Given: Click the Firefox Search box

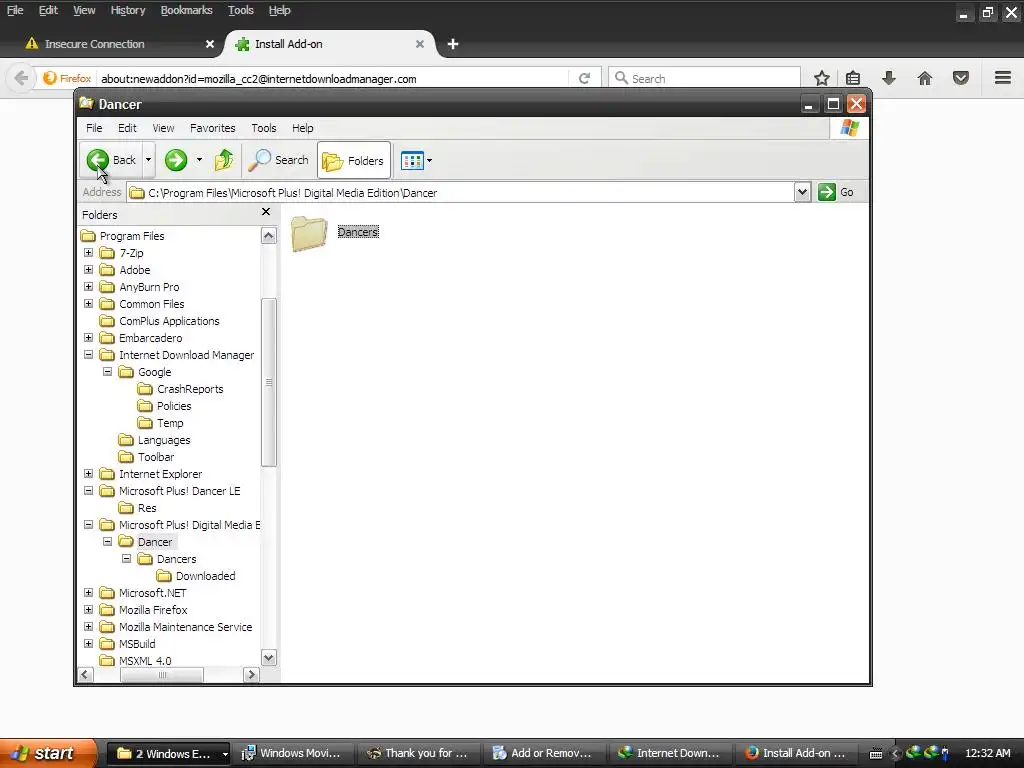Looking at the screenshot, I should tap(704, 78).
